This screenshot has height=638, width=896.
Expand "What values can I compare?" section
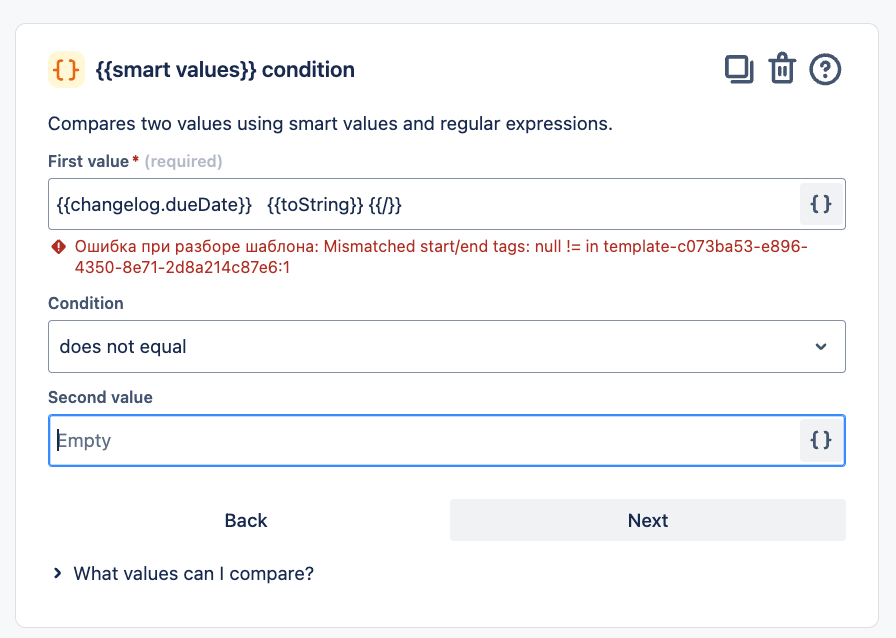[194, 574]
